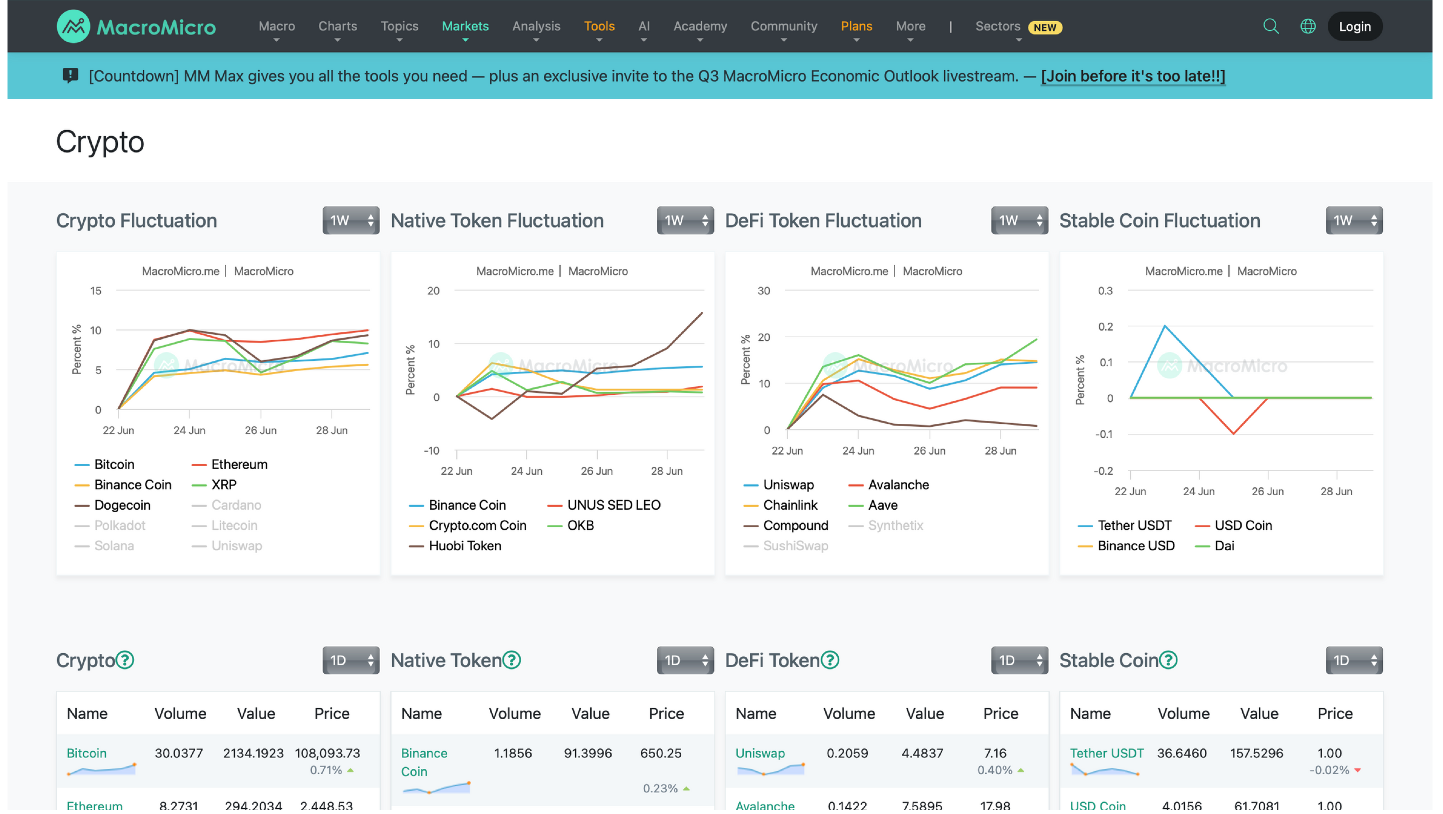Click Join before it's too late link
Screen dimensions: 1443x814
tap(1133, 76)
